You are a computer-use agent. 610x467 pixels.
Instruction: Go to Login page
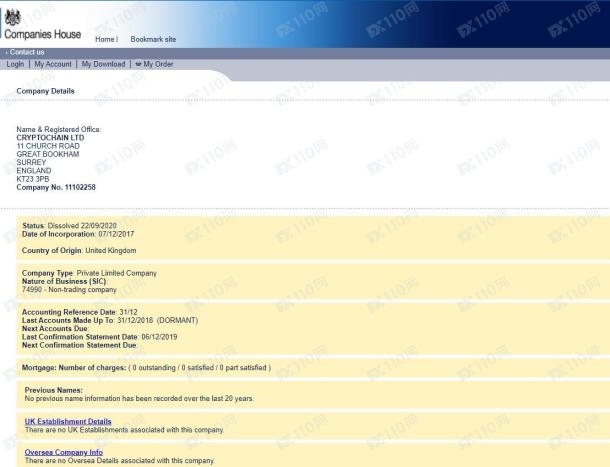(15, 64)
